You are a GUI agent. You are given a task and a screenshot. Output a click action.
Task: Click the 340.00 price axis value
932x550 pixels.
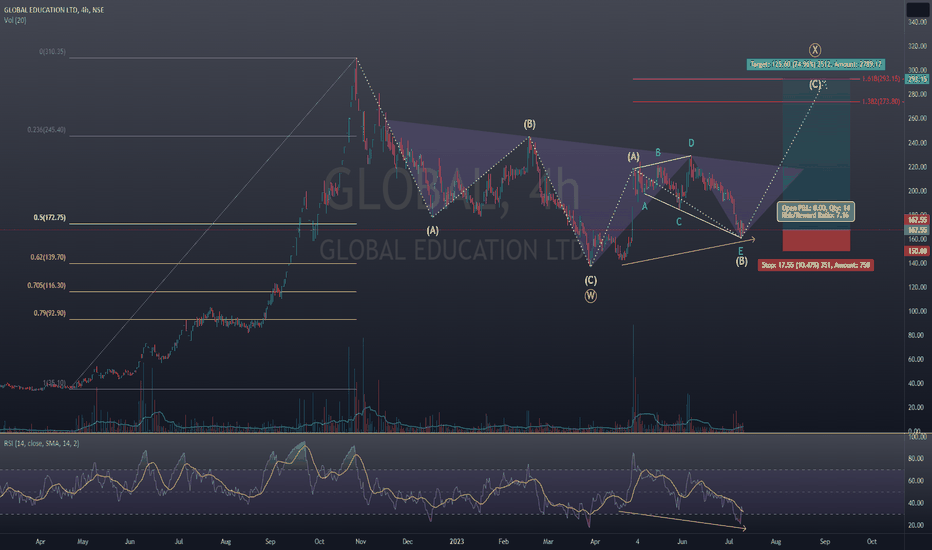(917, 22)
